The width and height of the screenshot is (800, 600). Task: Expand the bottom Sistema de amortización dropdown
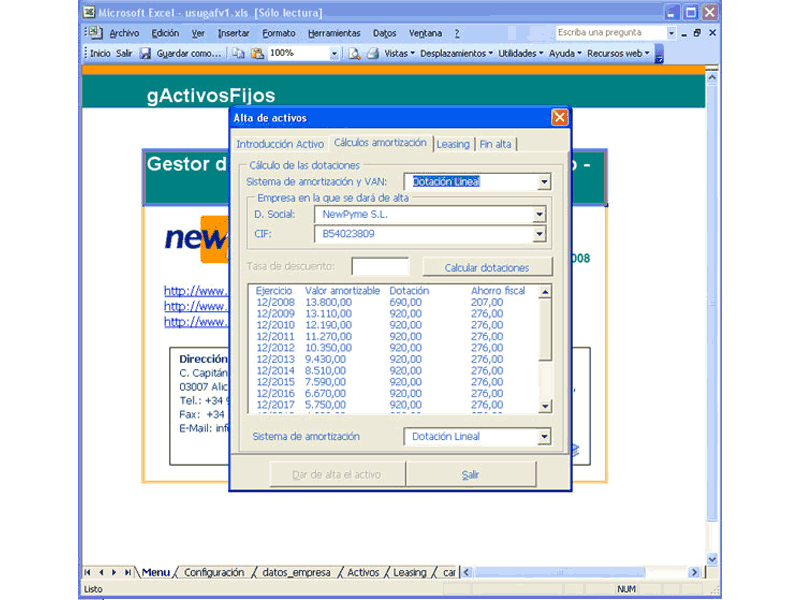coord(544,436)
